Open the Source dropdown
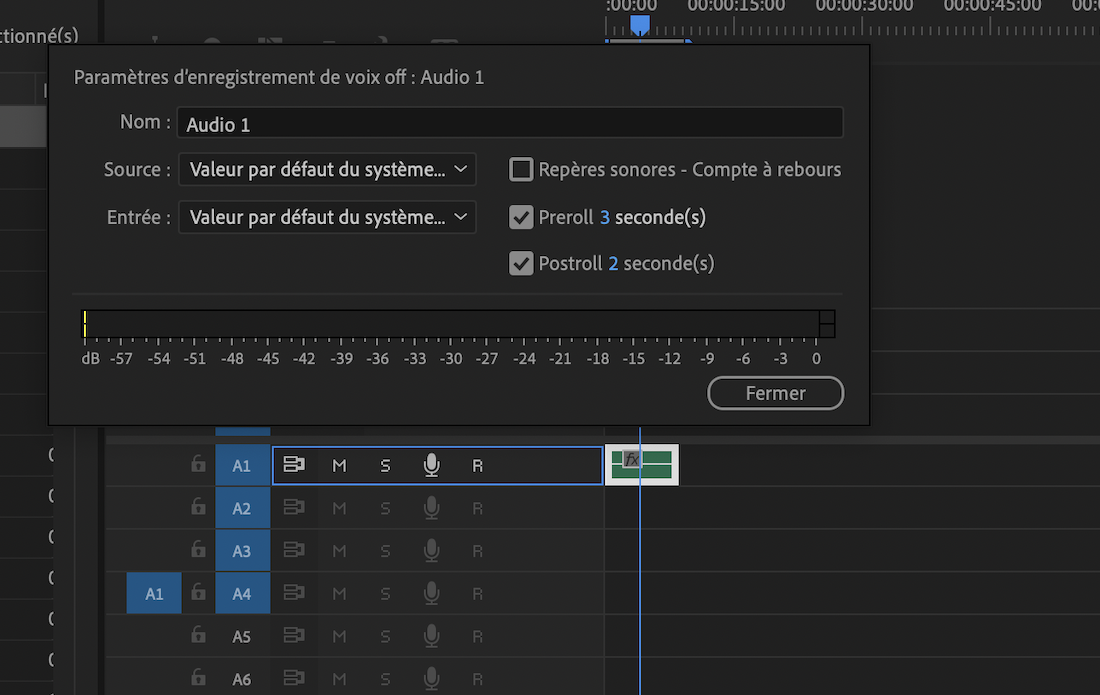 (328, 169)
